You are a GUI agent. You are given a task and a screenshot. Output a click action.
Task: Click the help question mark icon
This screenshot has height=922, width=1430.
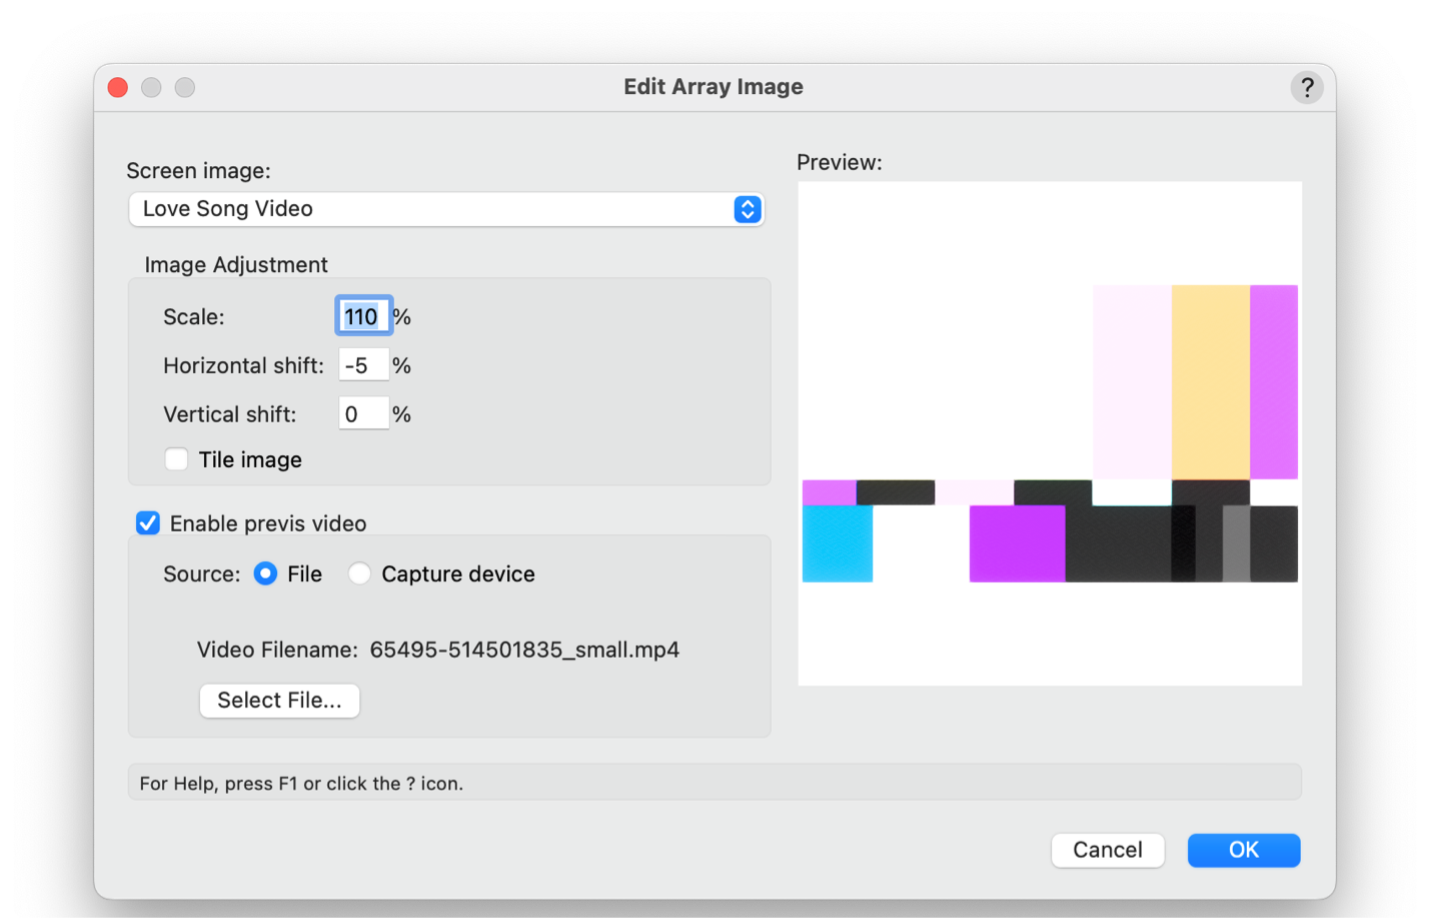(x=1306, y=88)
